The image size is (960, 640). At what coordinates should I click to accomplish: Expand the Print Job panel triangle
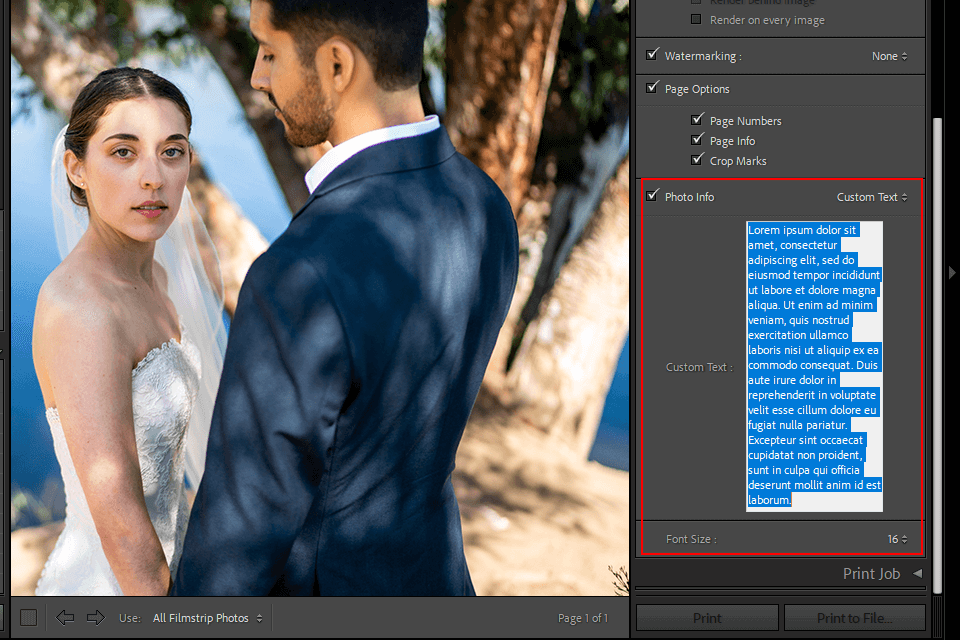pos(917,574)
